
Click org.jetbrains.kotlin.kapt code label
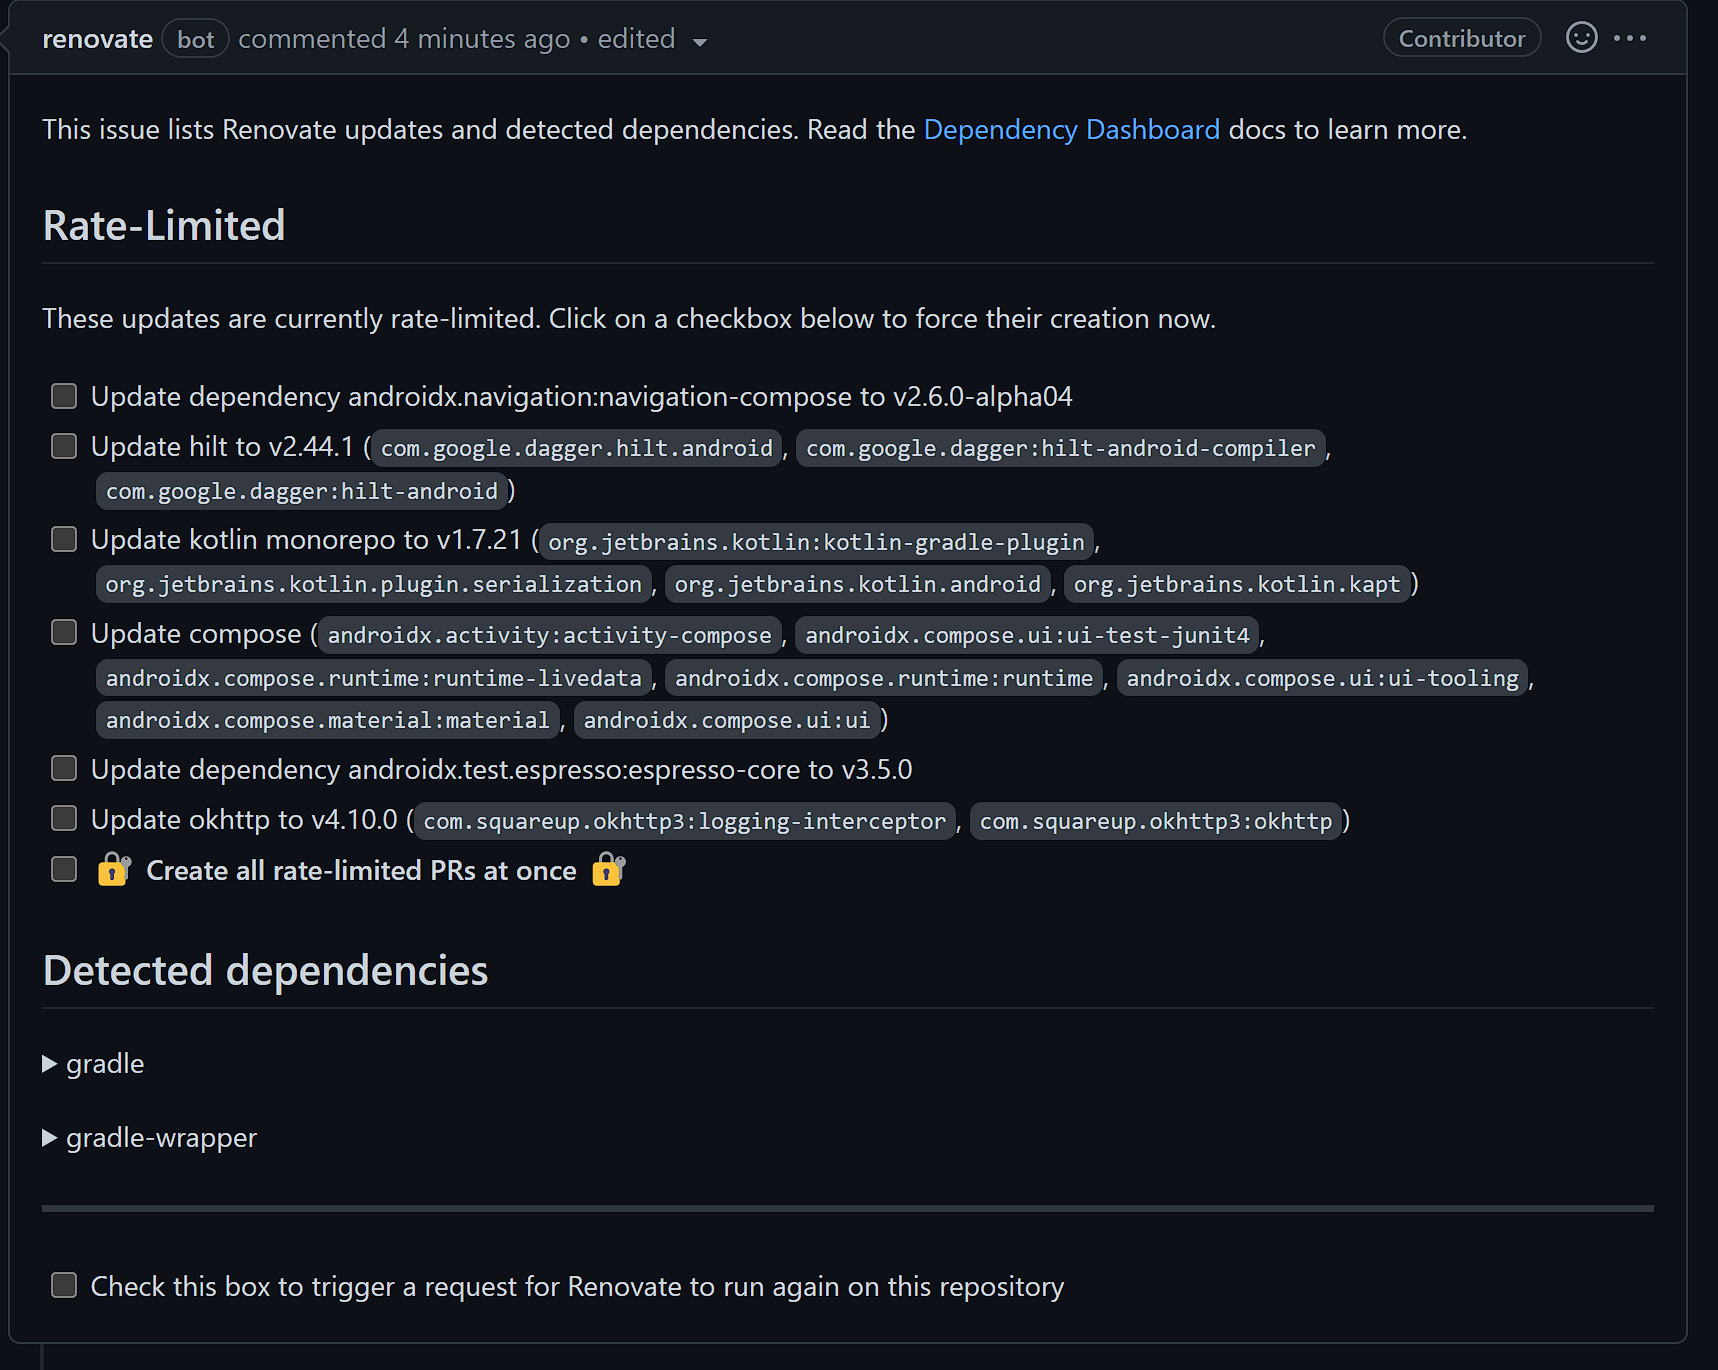1237,584
